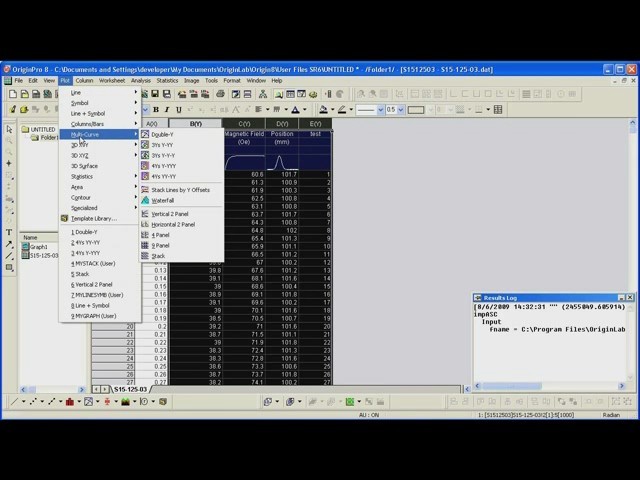Open the line plot dropdown arrow in bottom toolbar
This screenshot has width=640, height=480.
tap(23, 402)
